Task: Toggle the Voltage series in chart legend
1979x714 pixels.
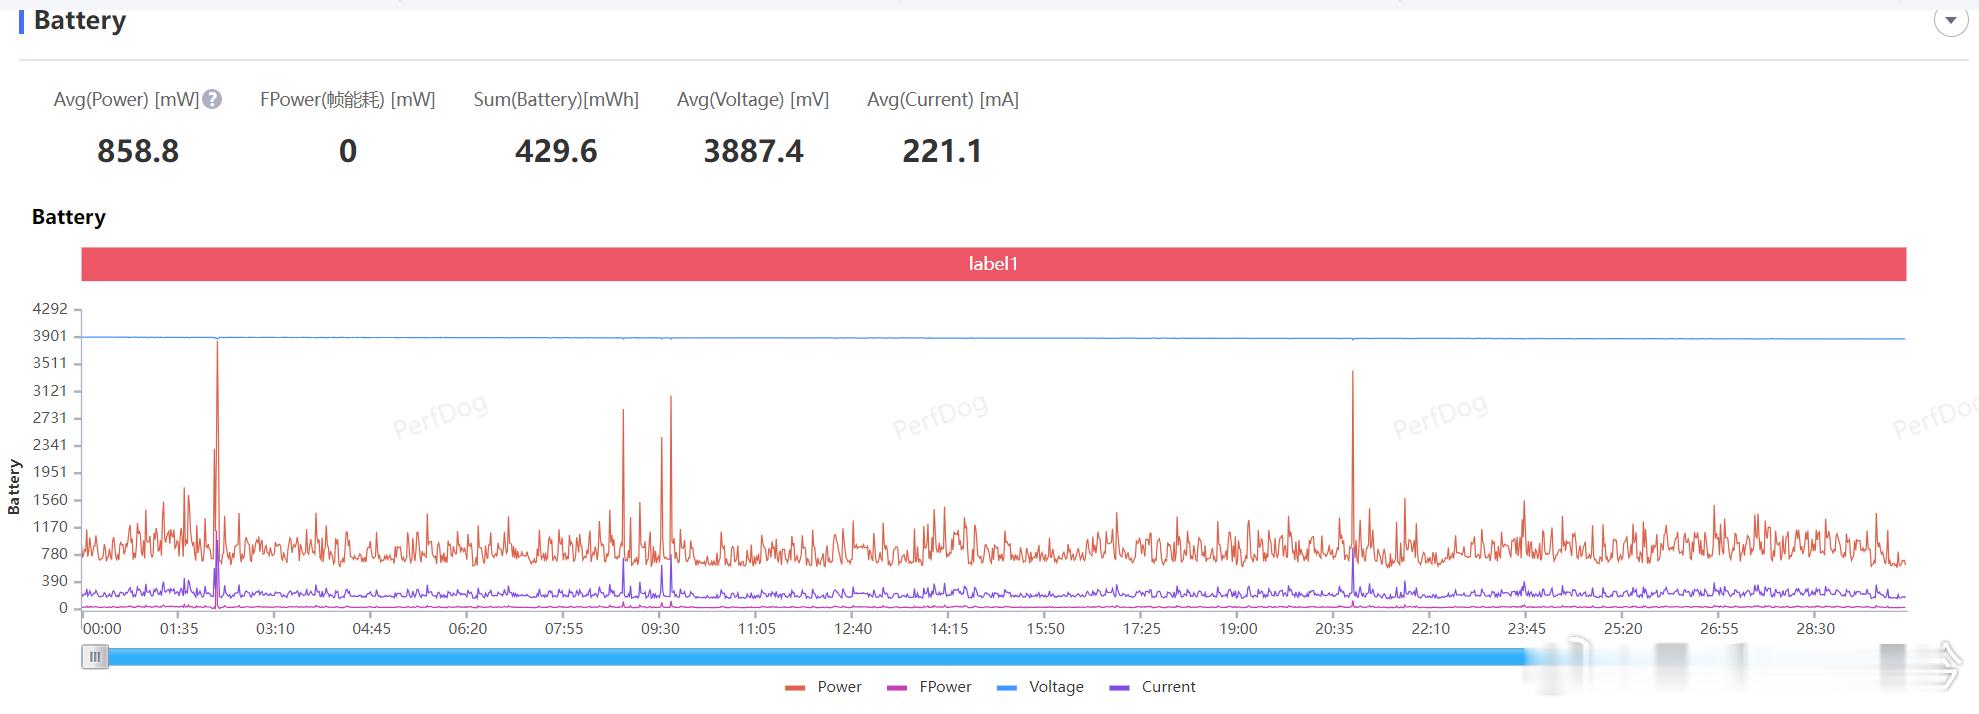Action: [x=1040, y=687]
